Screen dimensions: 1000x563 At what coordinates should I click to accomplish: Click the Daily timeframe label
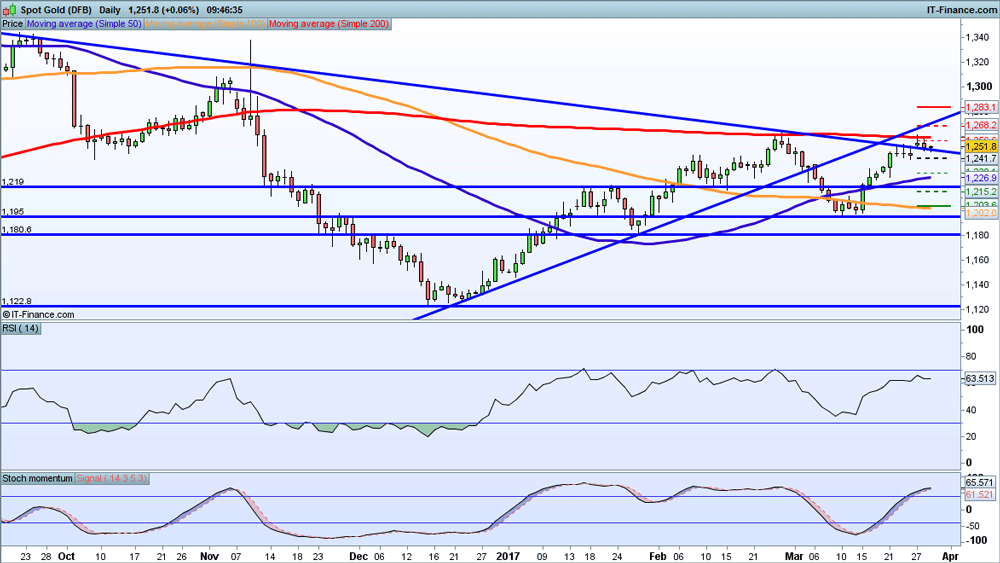(x=110, y=10)
